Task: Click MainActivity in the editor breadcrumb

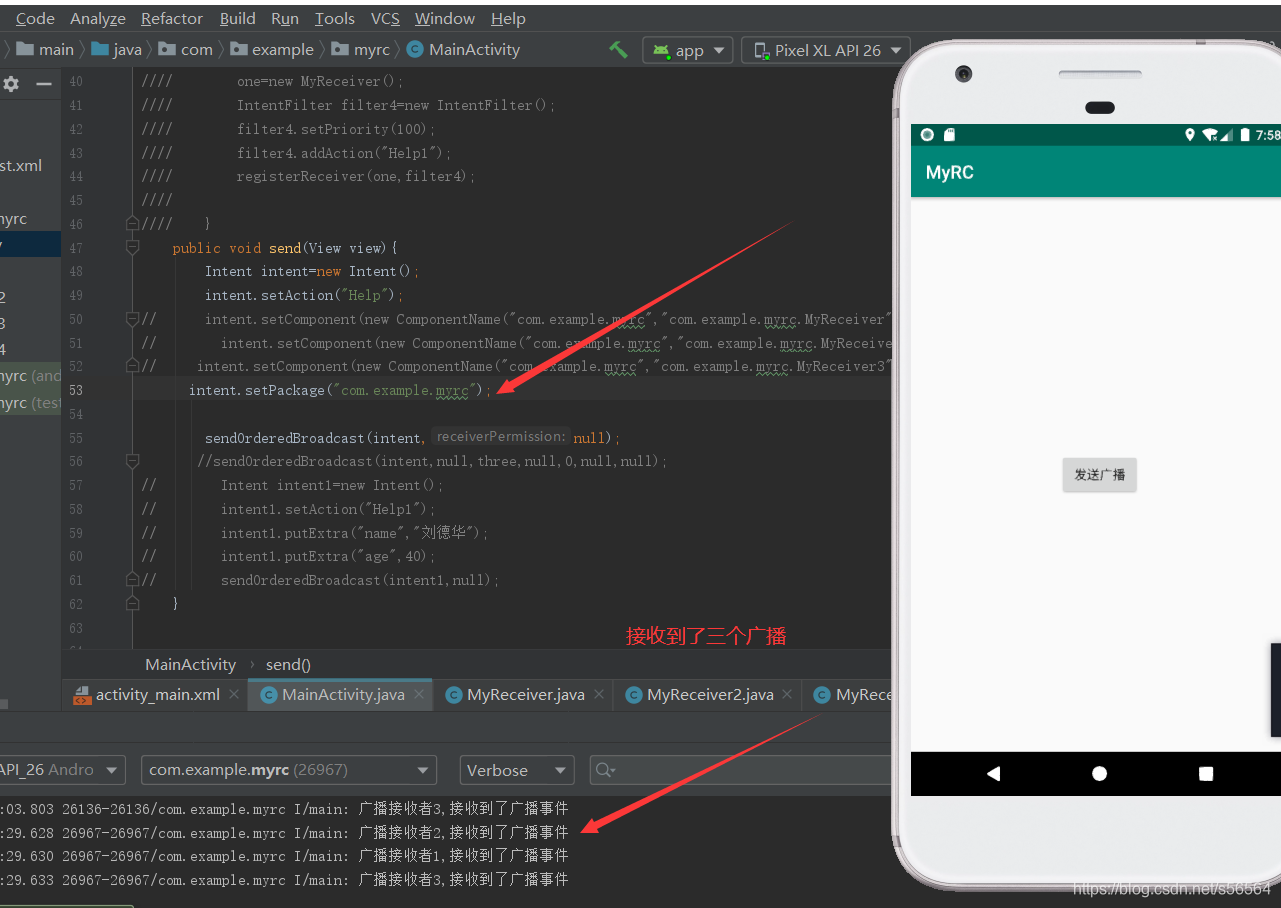Action: point(190,664)
